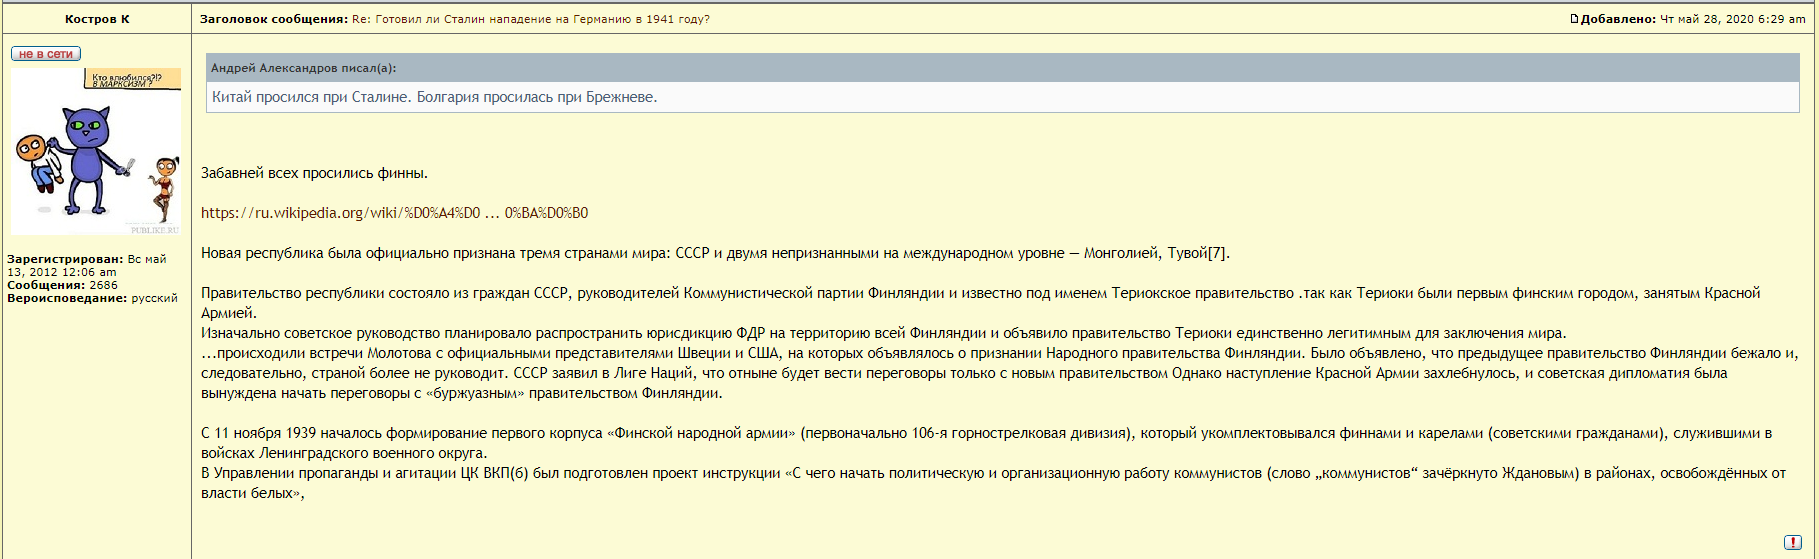Open the profile of Костров К
This screenshot has width=1819, height=559.
coord(97,19)
